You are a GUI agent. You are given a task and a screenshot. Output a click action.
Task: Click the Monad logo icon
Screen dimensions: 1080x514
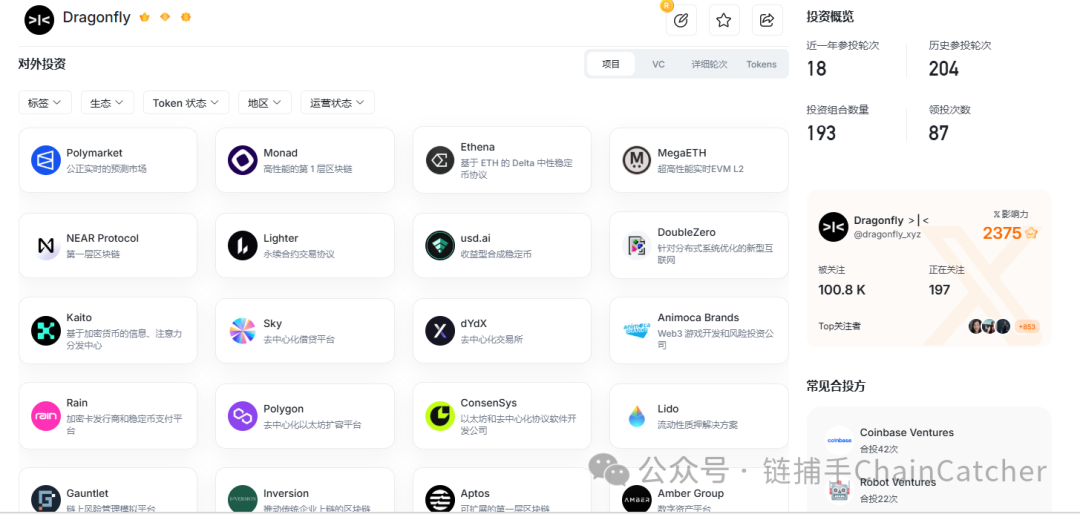click(242, 160)
